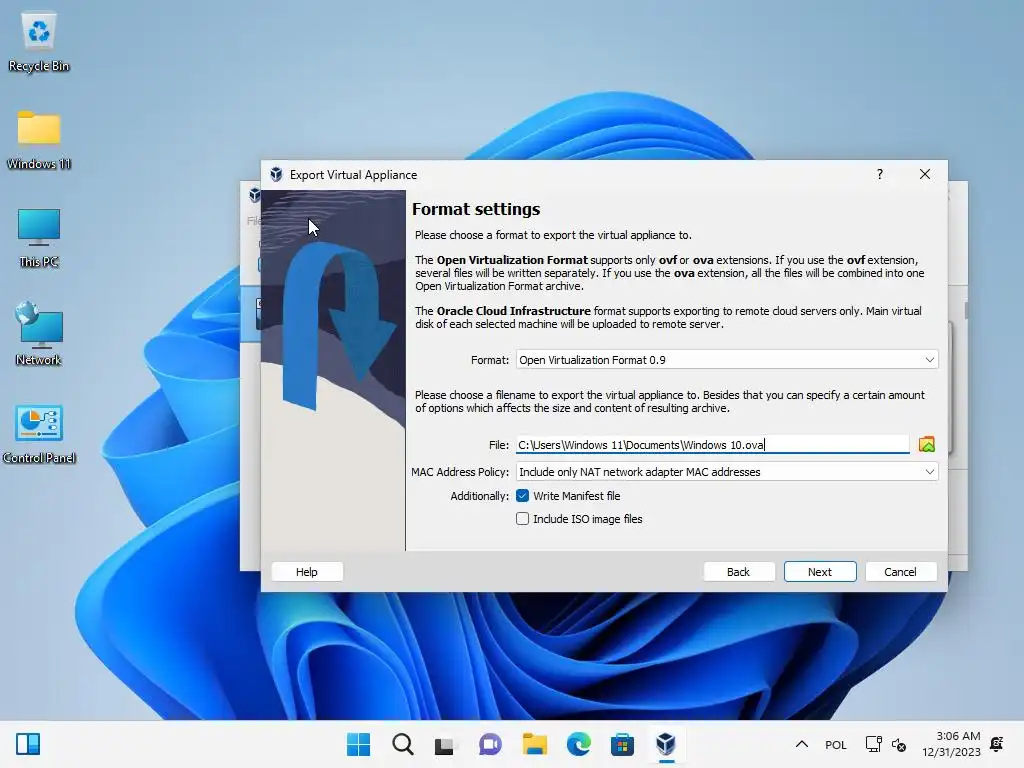This screenshot has height=768, width=1024.
Task: Click into the File path field
Action: coord(712,445)
